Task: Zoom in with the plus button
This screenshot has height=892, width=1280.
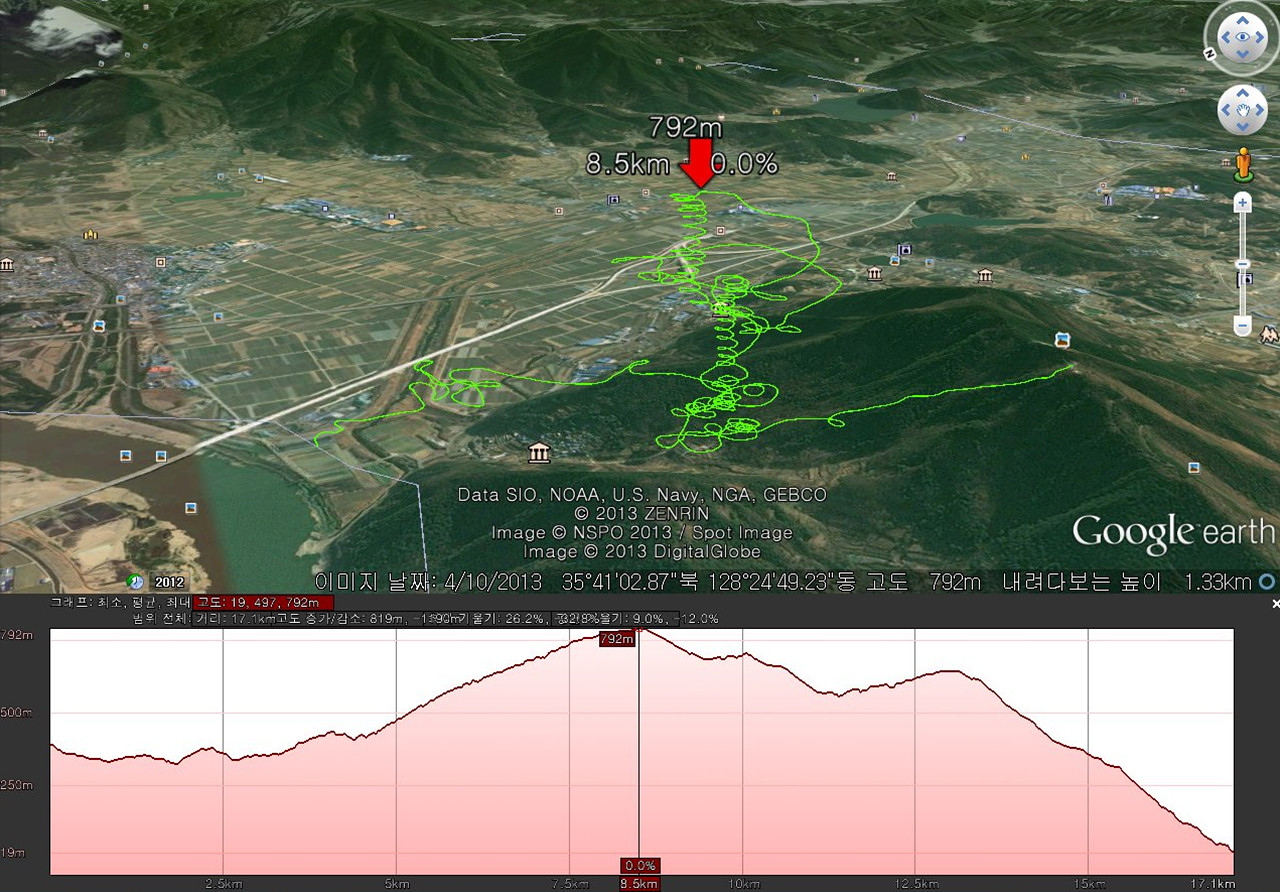Action: (x=1243, y=203)
